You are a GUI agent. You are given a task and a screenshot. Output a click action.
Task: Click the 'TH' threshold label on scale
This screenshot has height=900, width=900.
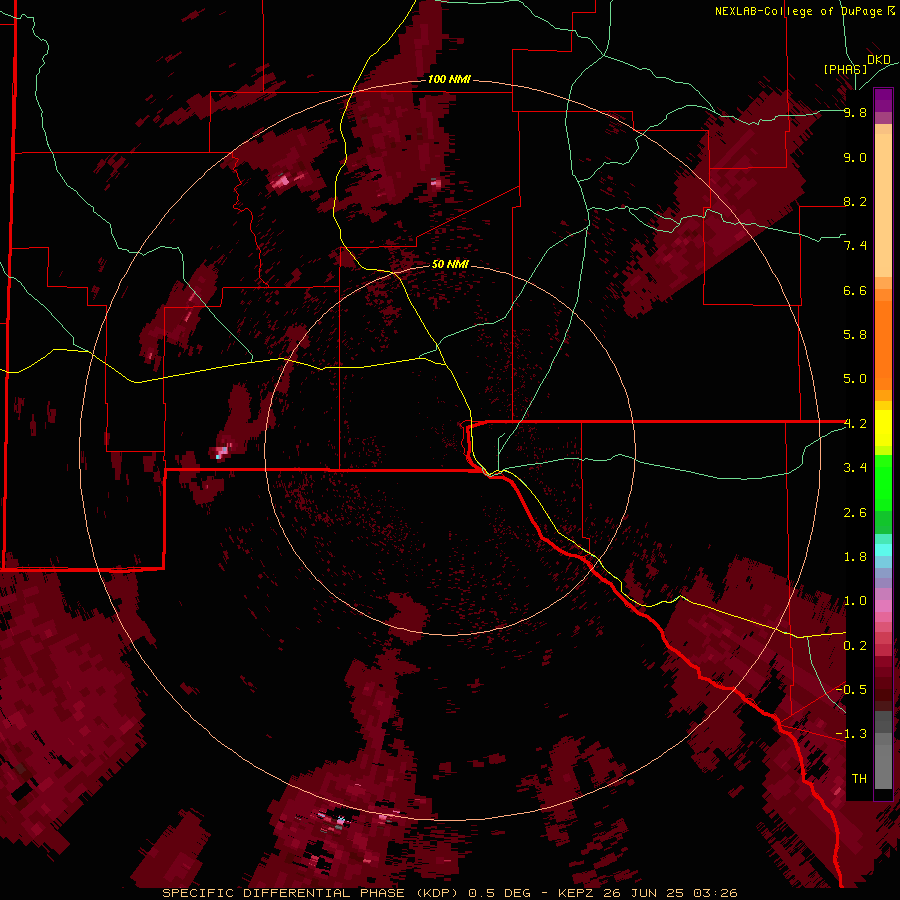(859, 778)
